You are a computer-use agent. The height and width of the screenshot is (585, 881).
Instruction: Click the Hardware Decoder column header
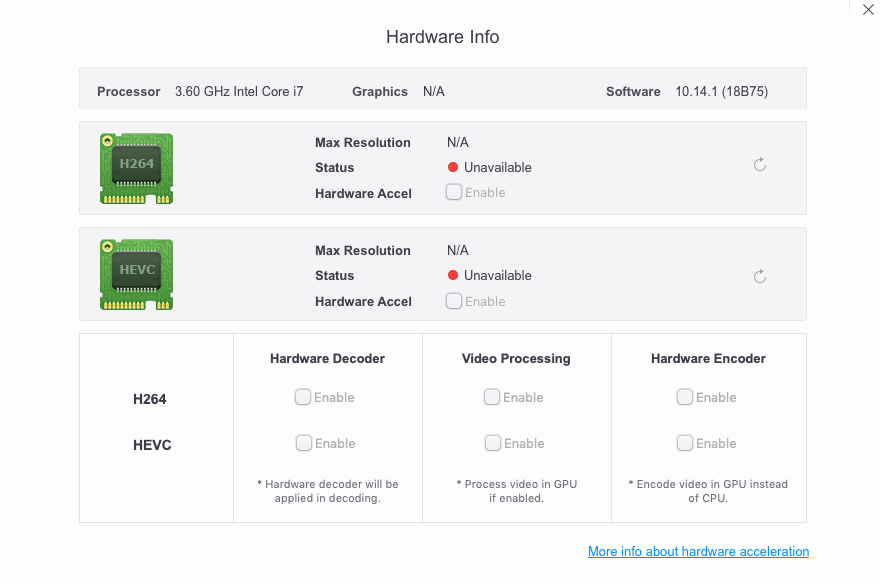(328, 359)
